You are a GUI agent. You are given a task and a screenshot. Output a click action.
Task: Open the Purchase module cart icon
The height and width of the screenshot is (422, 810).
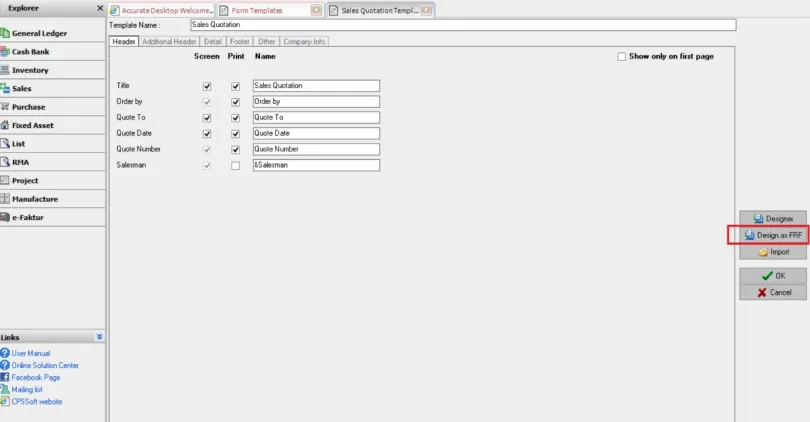5,107
